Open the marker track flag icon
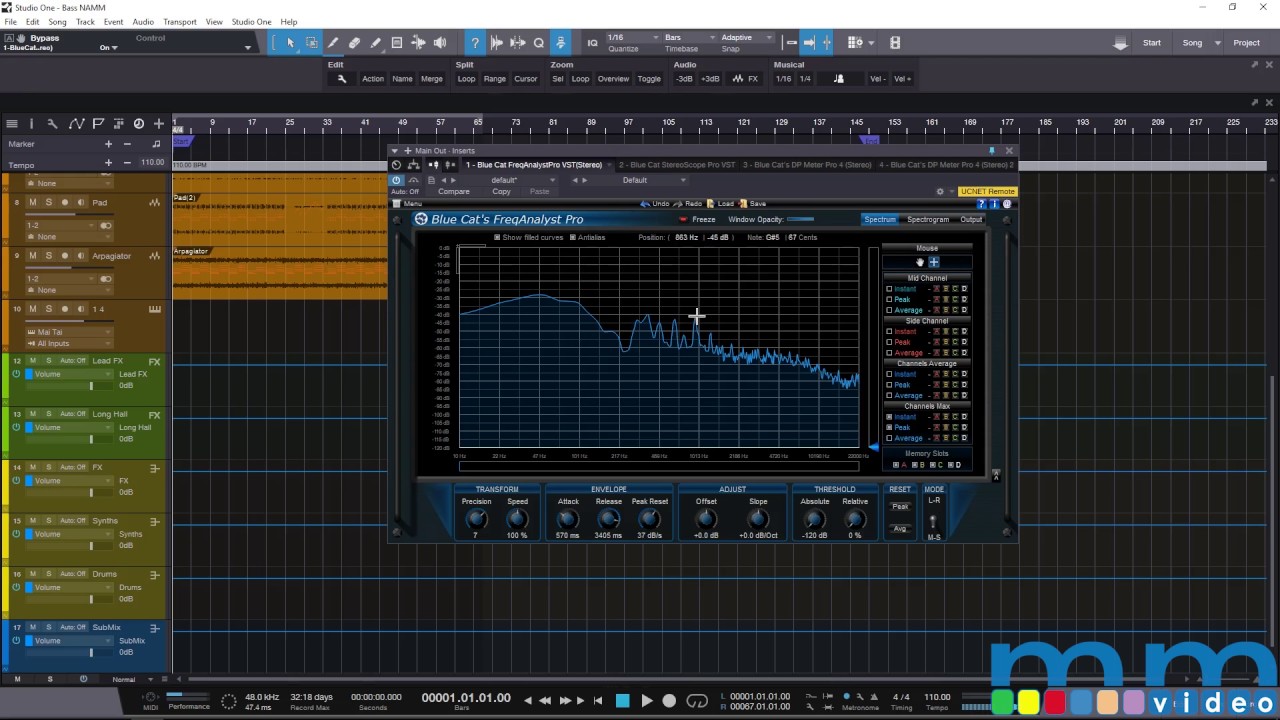Screen dimensions: 1280x720 [x=98, y=124]
